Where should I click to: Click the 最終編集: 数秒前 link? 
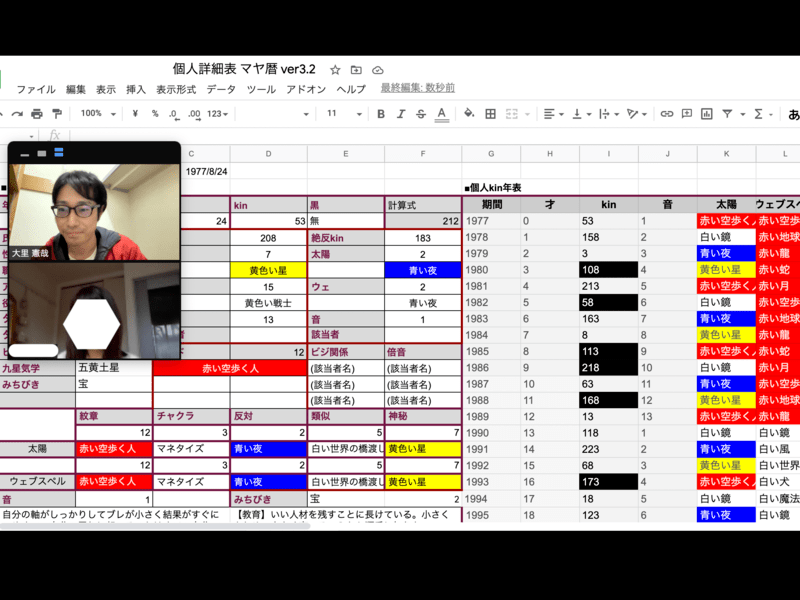pyautogui.click(x=417, y=88)
